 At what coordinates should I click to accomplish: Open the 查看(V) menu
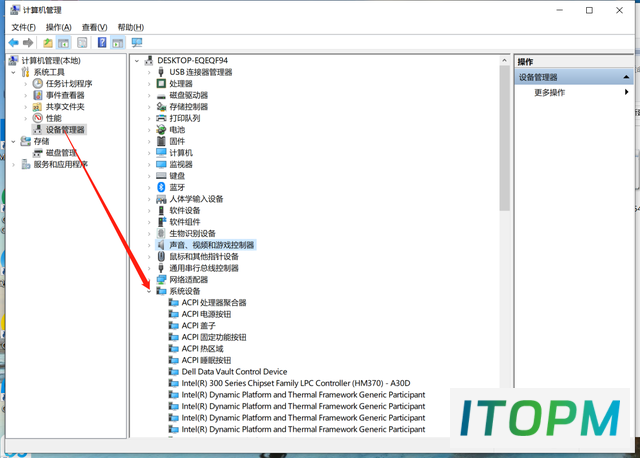click(94, 27)
